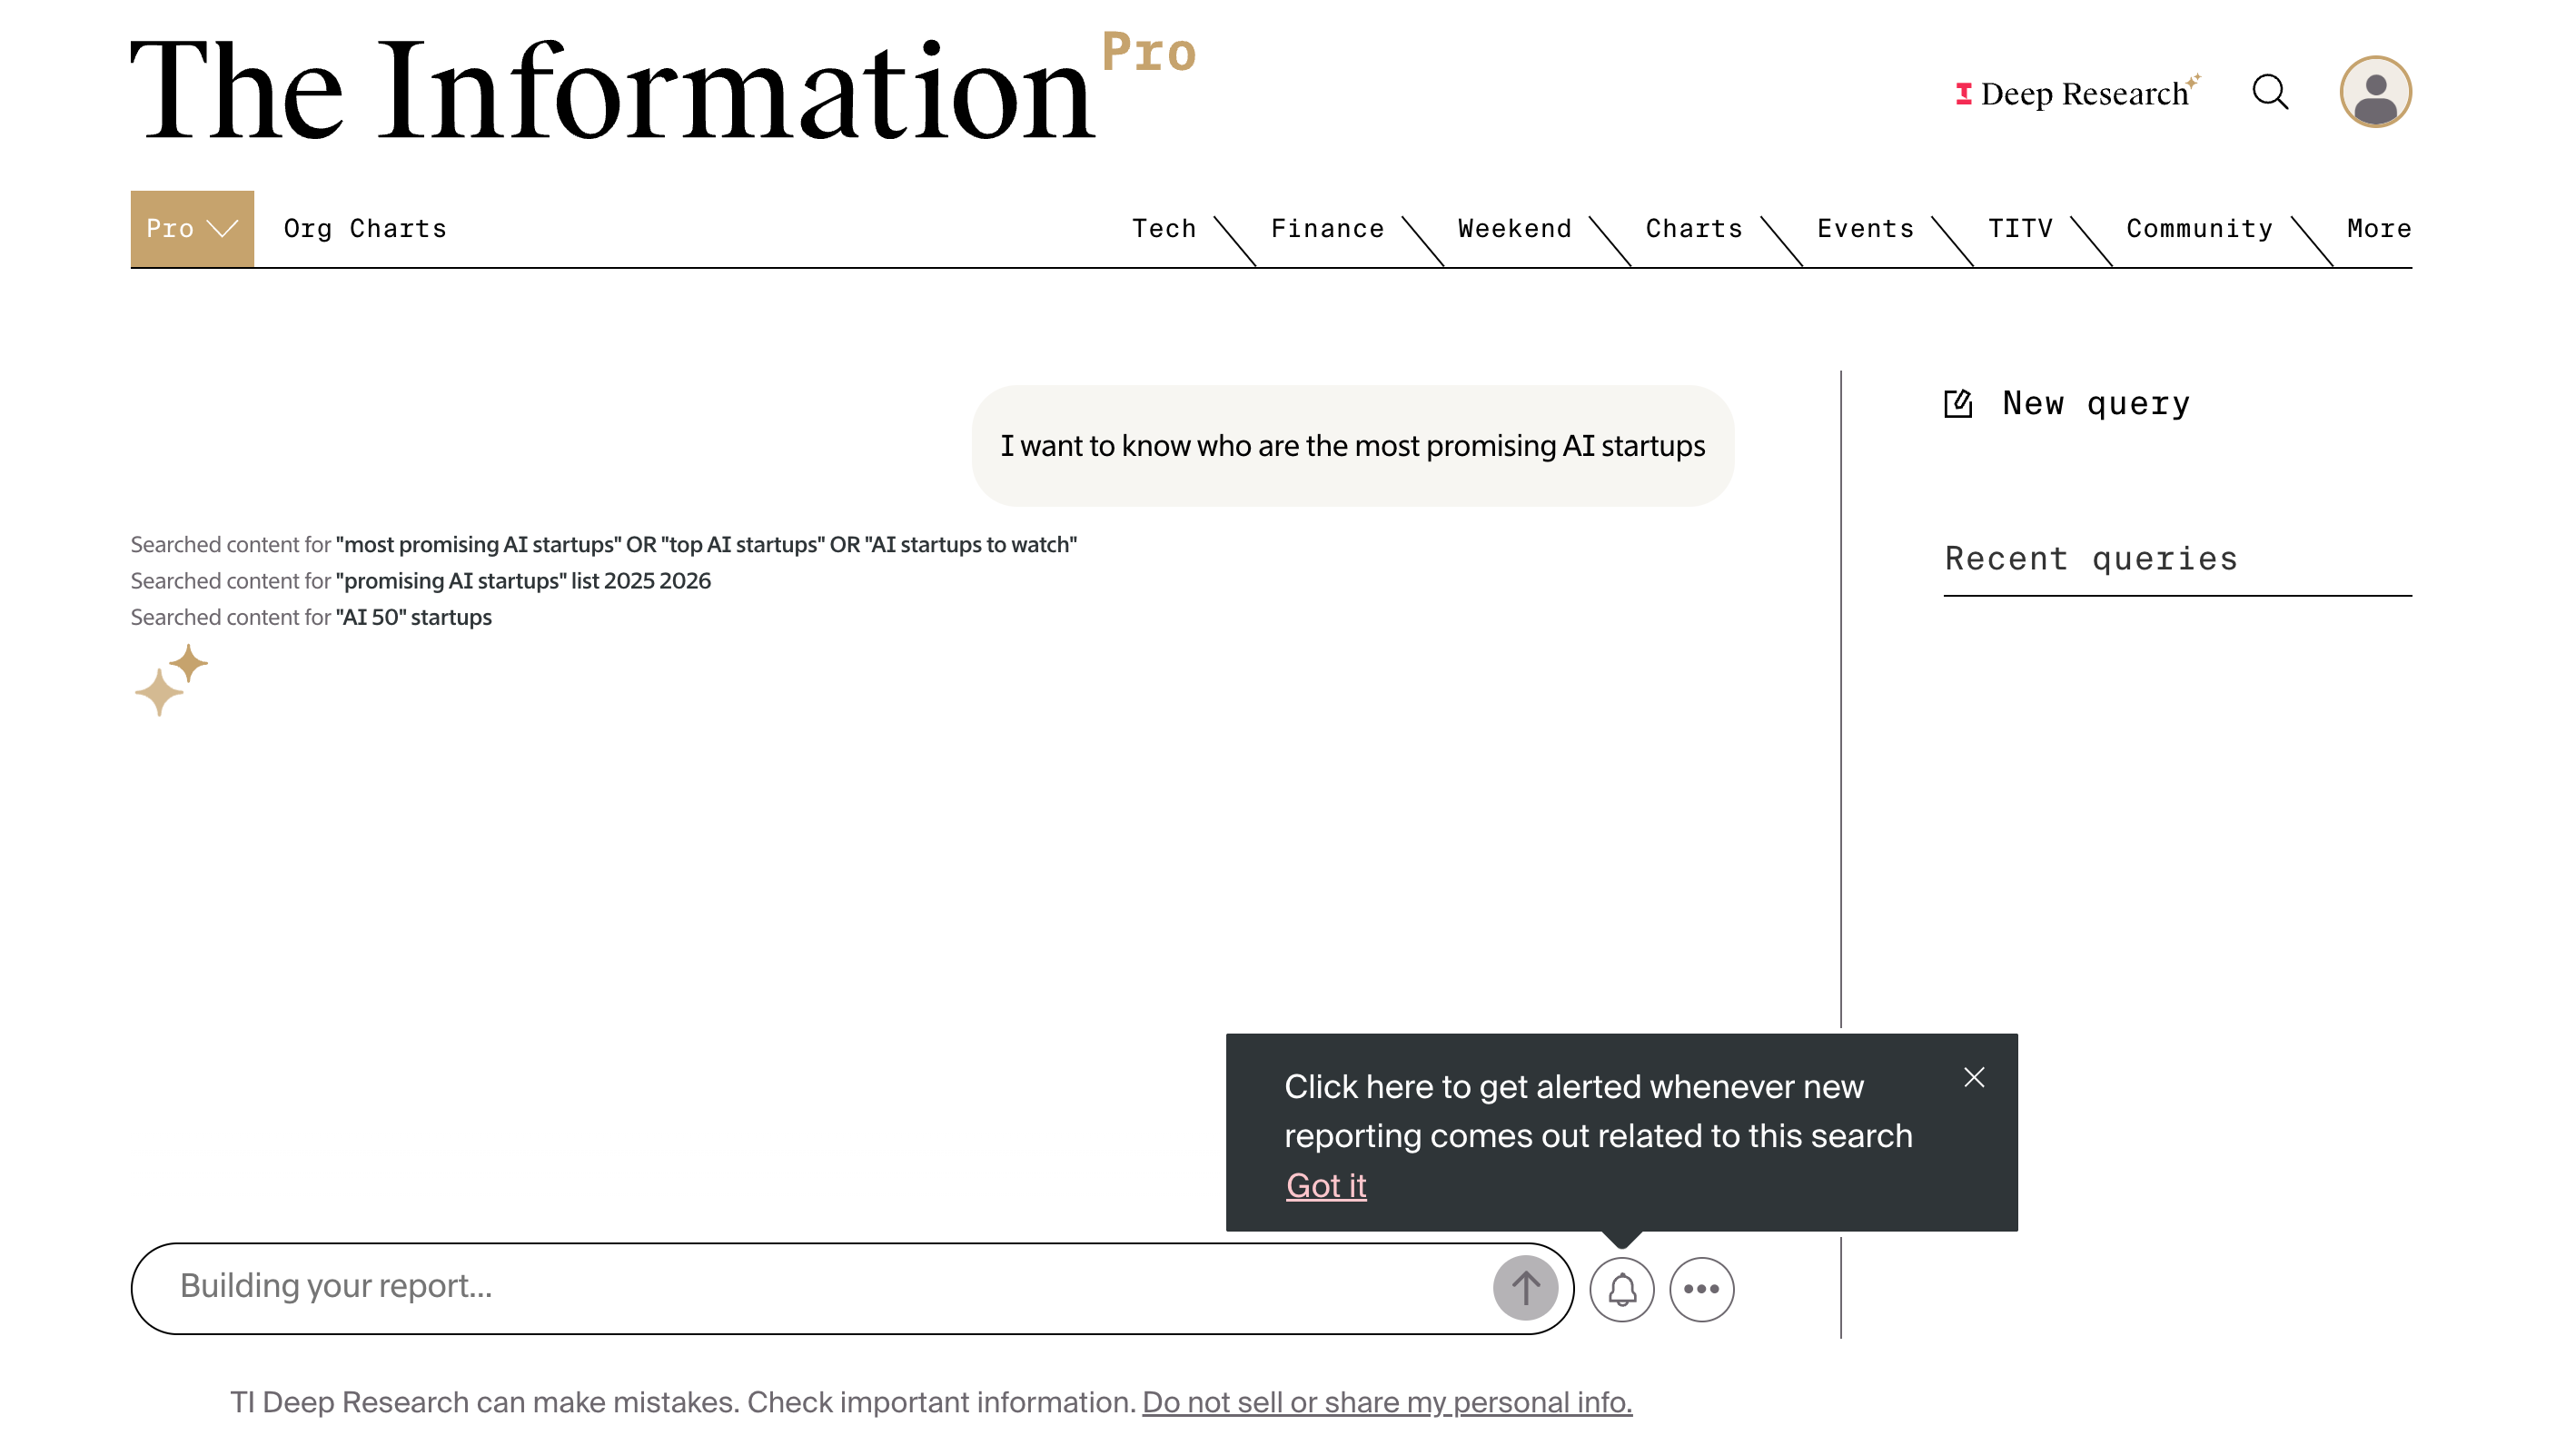The width and height of the screenshot is (2576, 1455).
Task: Open the Charts section
Action: point(1694,229)
